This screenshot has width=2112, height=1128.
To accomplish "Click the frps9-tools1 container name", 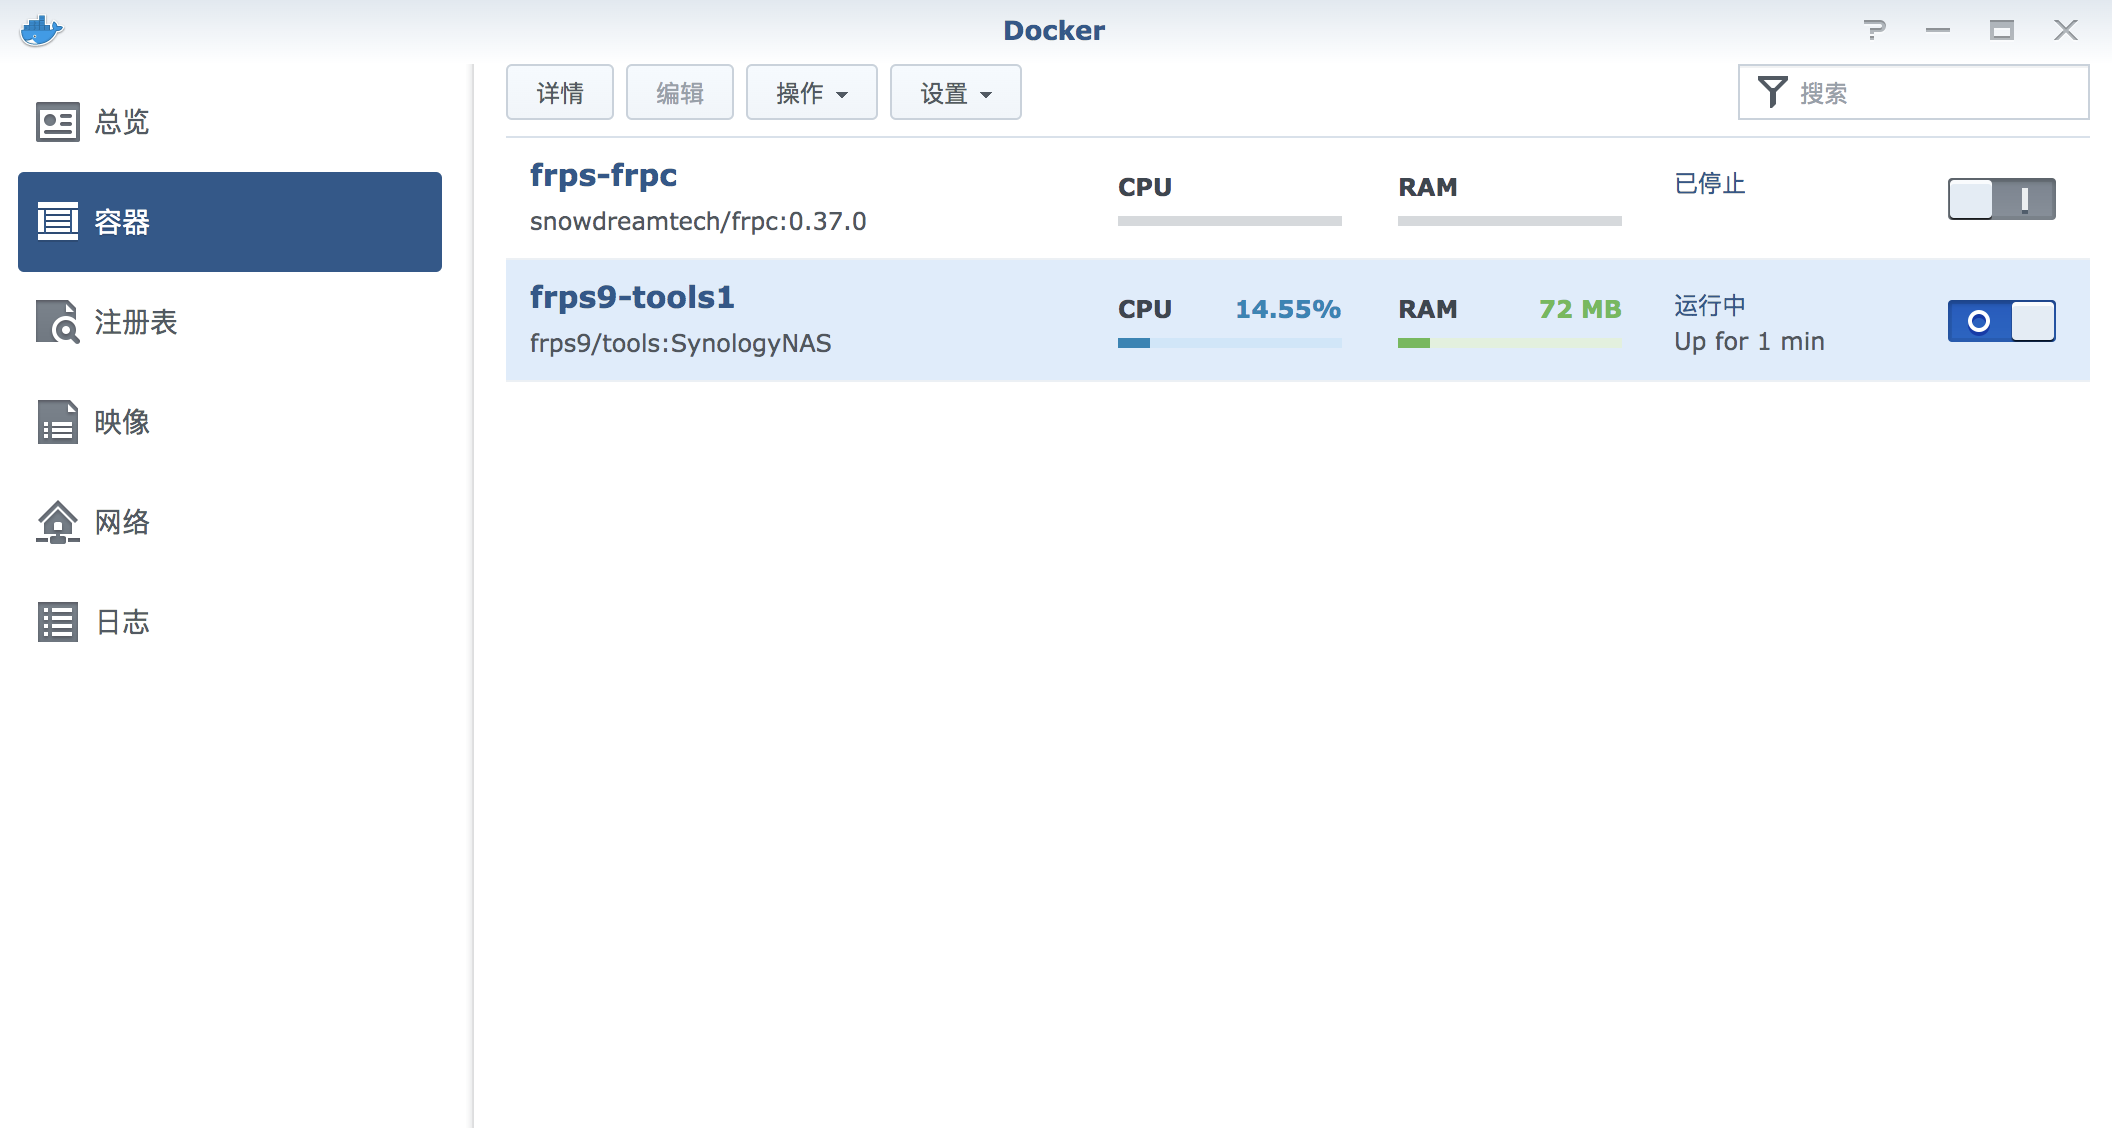I will point(632,297).
